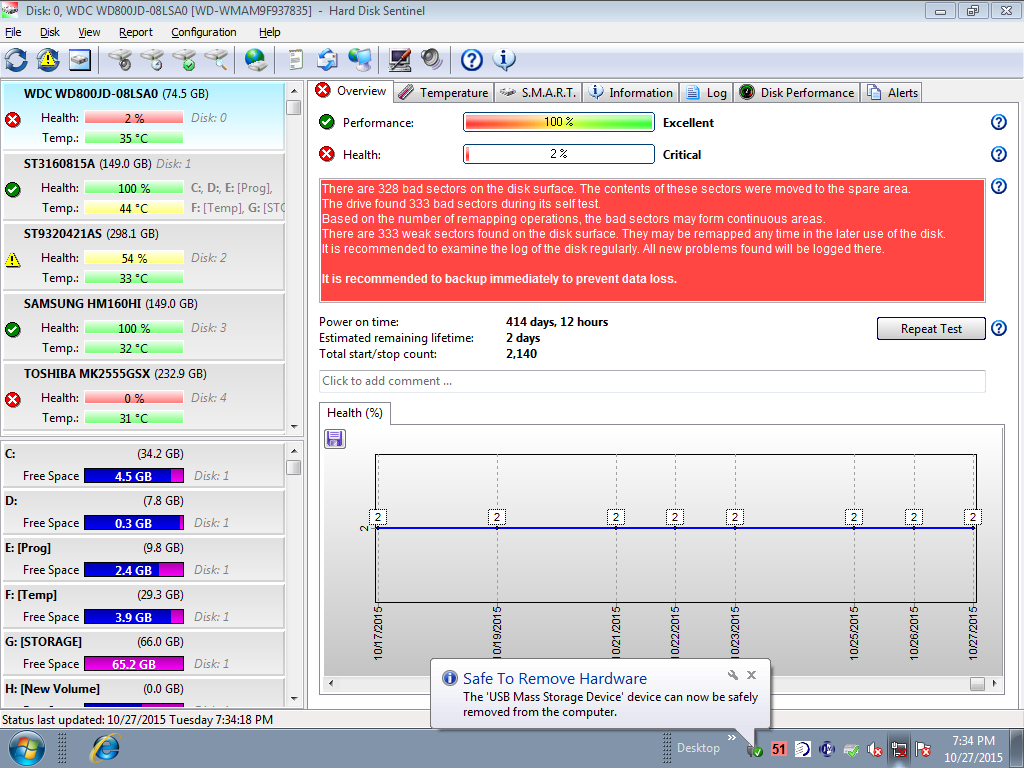Open the File menu
The width and height of the screenshot is (1024, 768).
click(13, 32)
